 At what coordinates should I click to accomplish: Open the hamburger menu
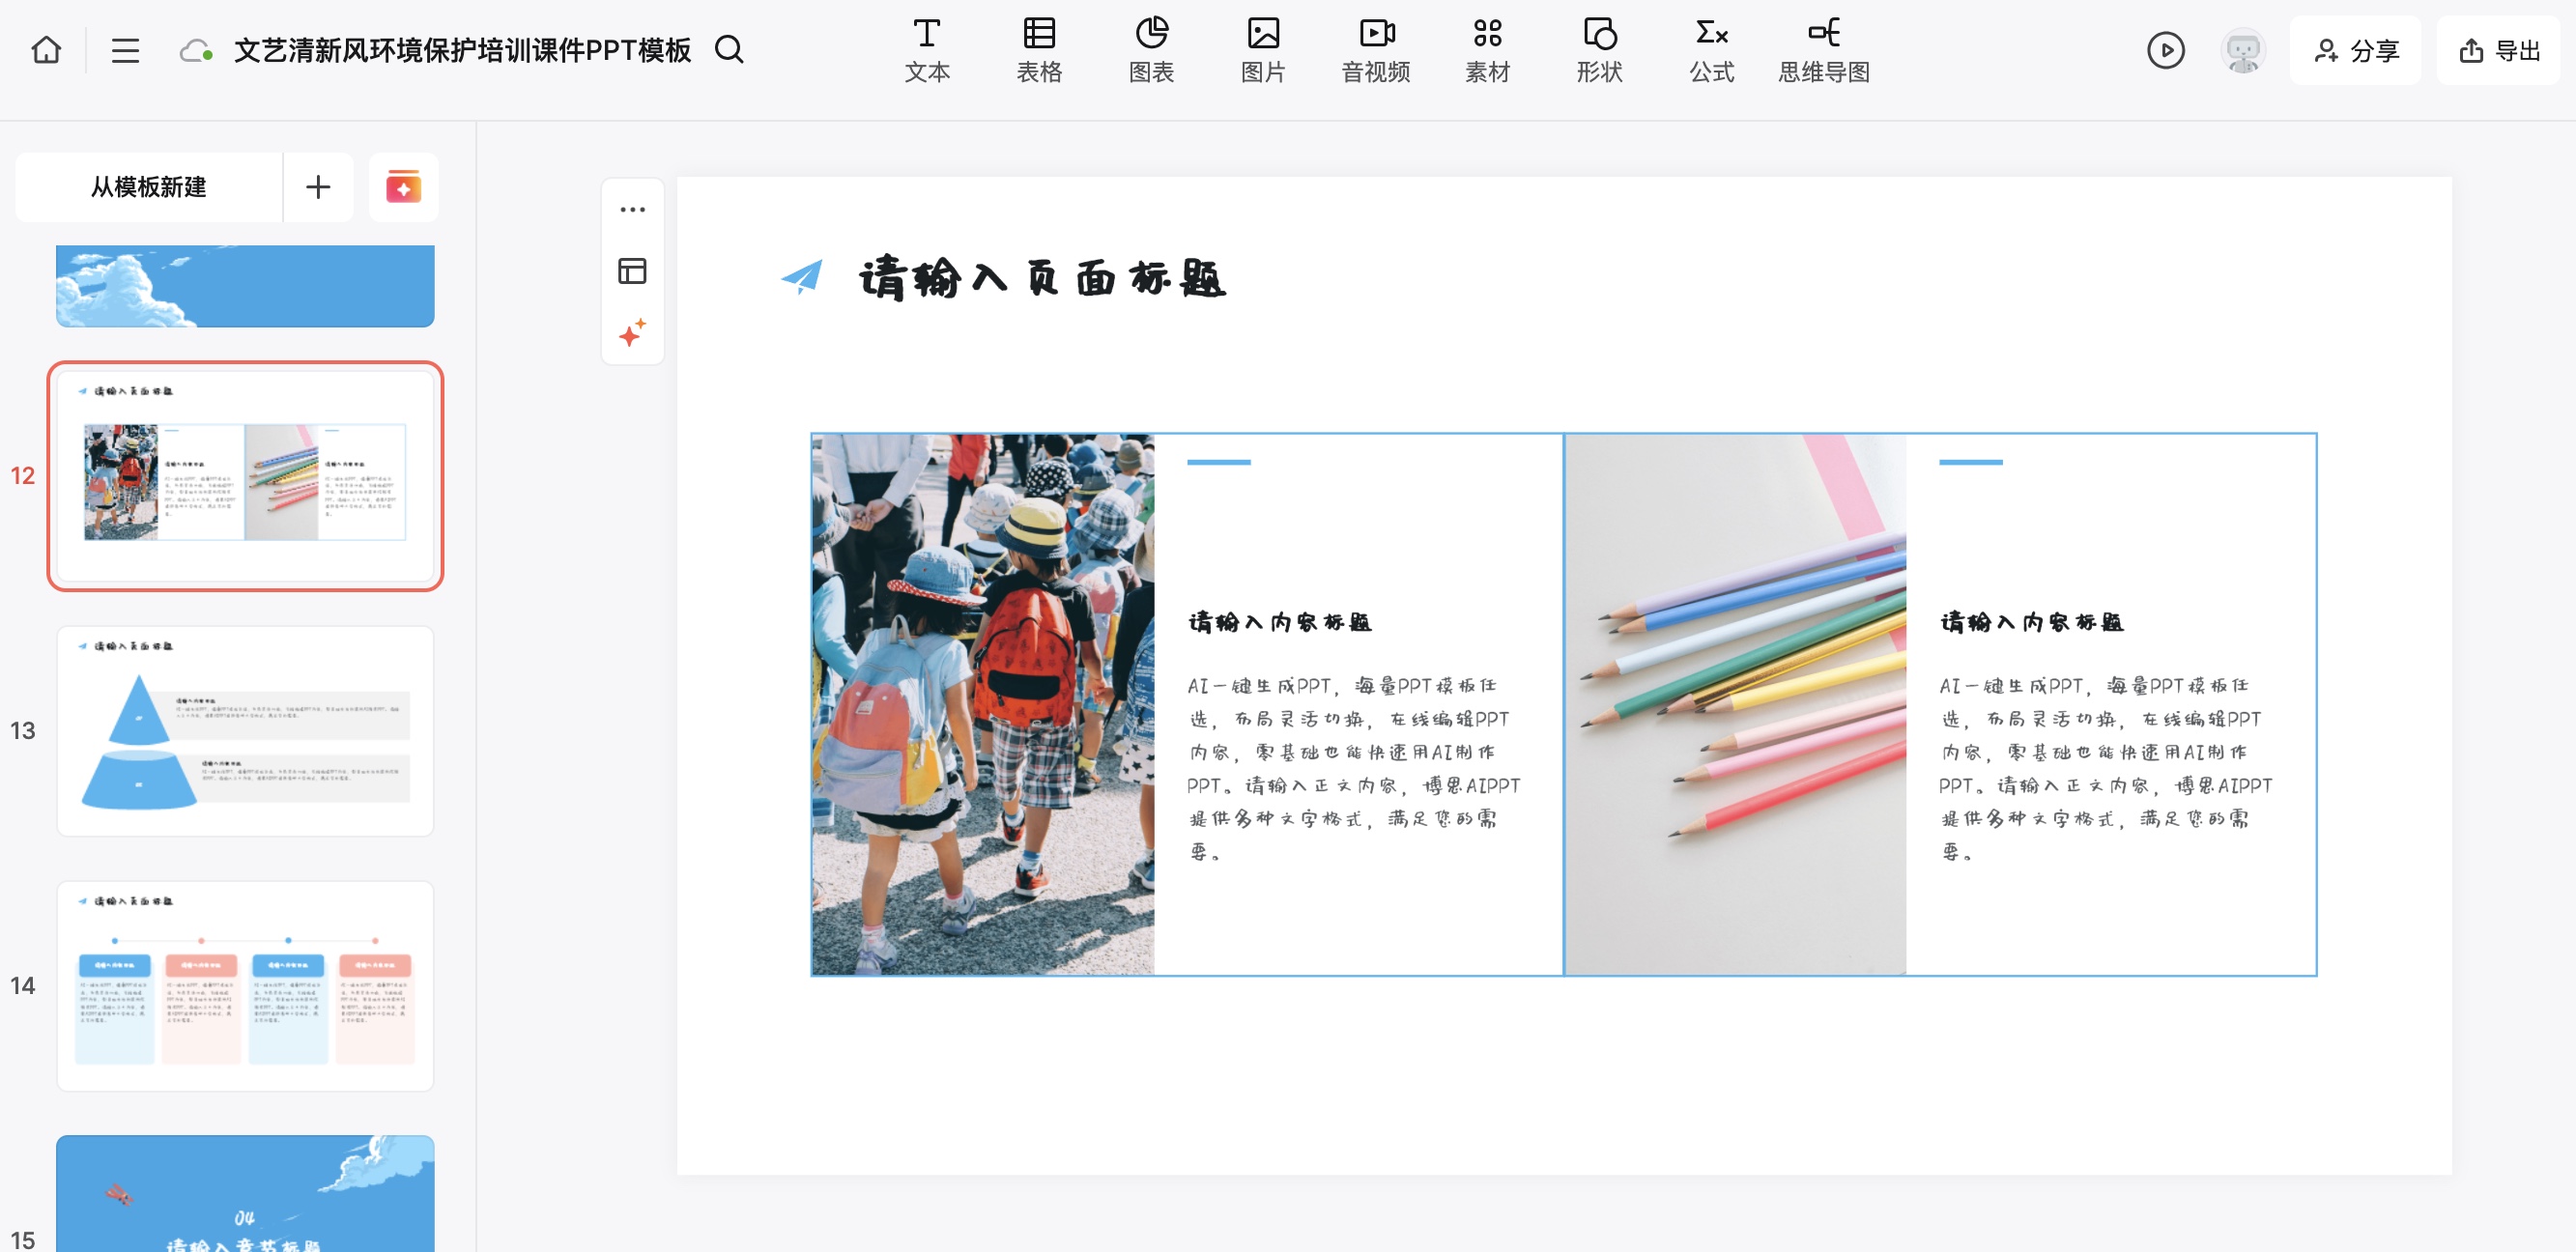click(x=125, y=50)
